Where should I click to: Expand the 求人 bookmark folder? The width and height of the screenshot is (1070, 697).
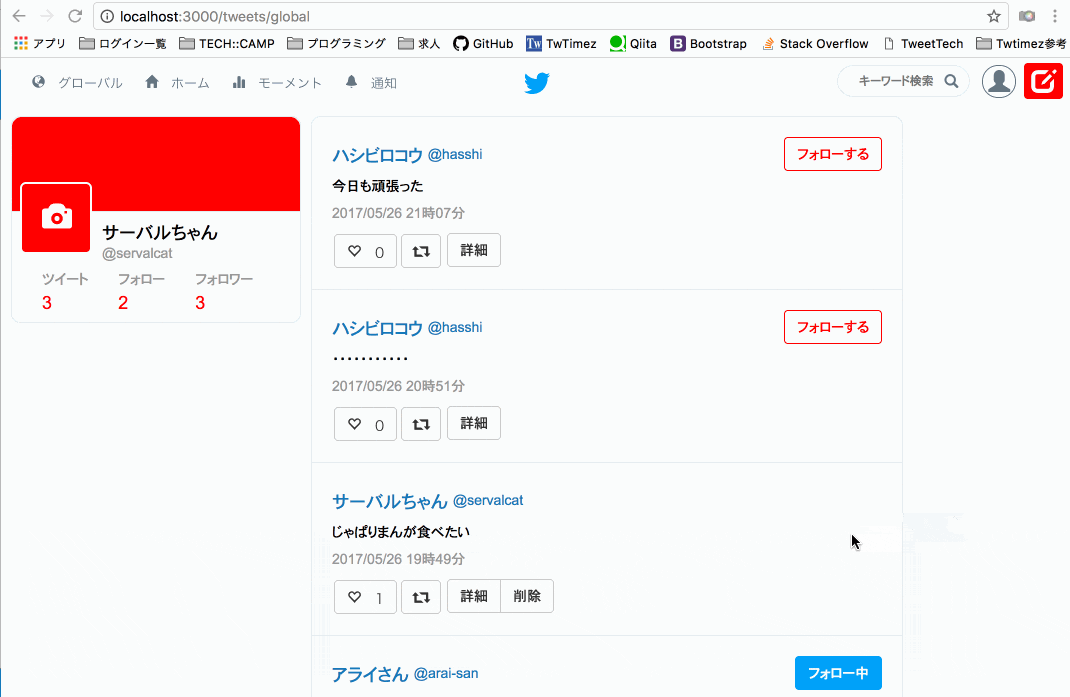click(419, 44)
